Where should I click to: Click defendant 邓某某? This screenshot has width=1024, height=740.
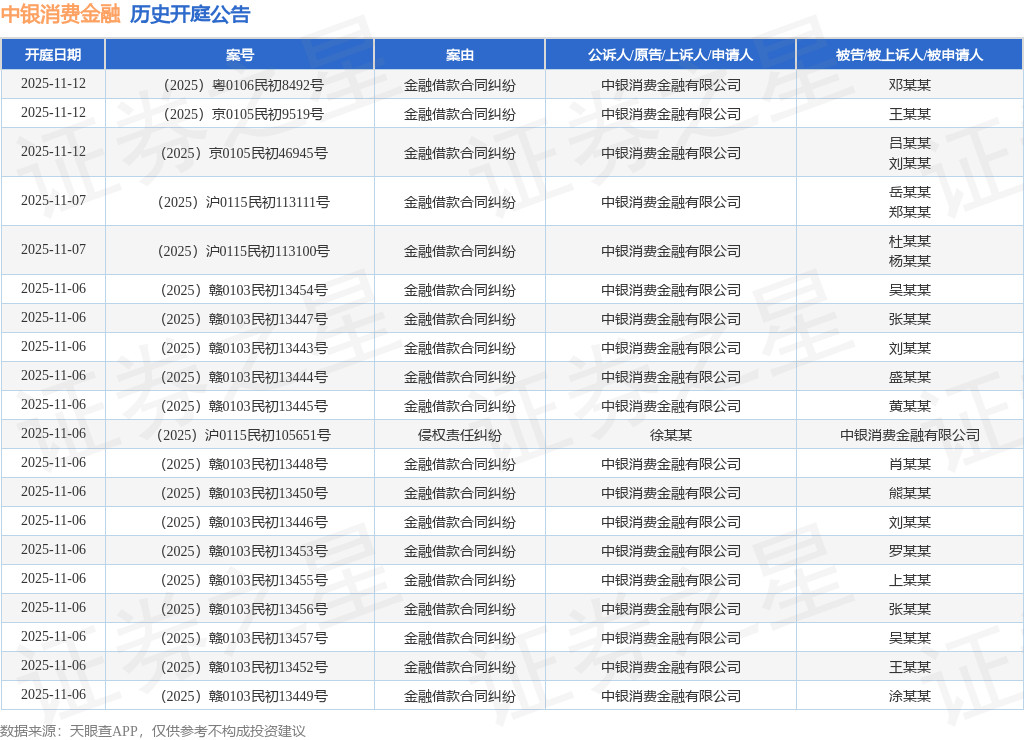point(910,85)
